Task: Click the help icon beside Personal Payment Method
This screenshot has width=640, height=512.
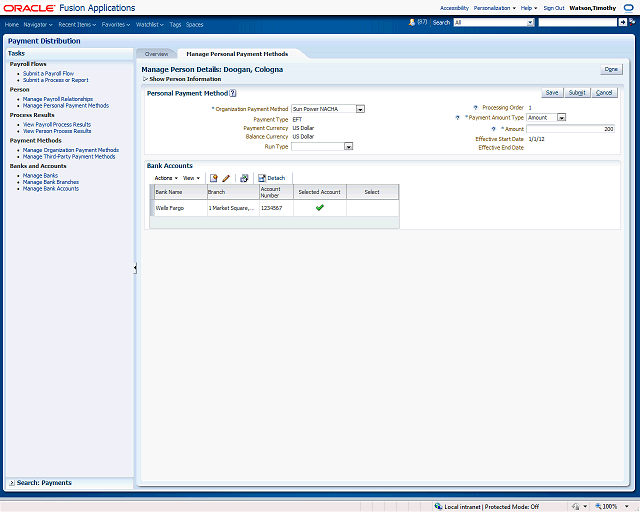Action: tap(233, 93)
